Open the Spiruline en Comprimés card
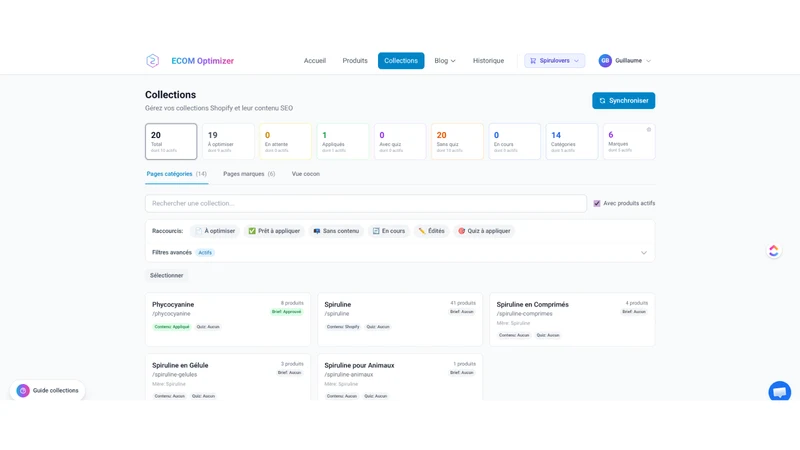The height and width of the screenshot is (450, 800). coord(572,319)
